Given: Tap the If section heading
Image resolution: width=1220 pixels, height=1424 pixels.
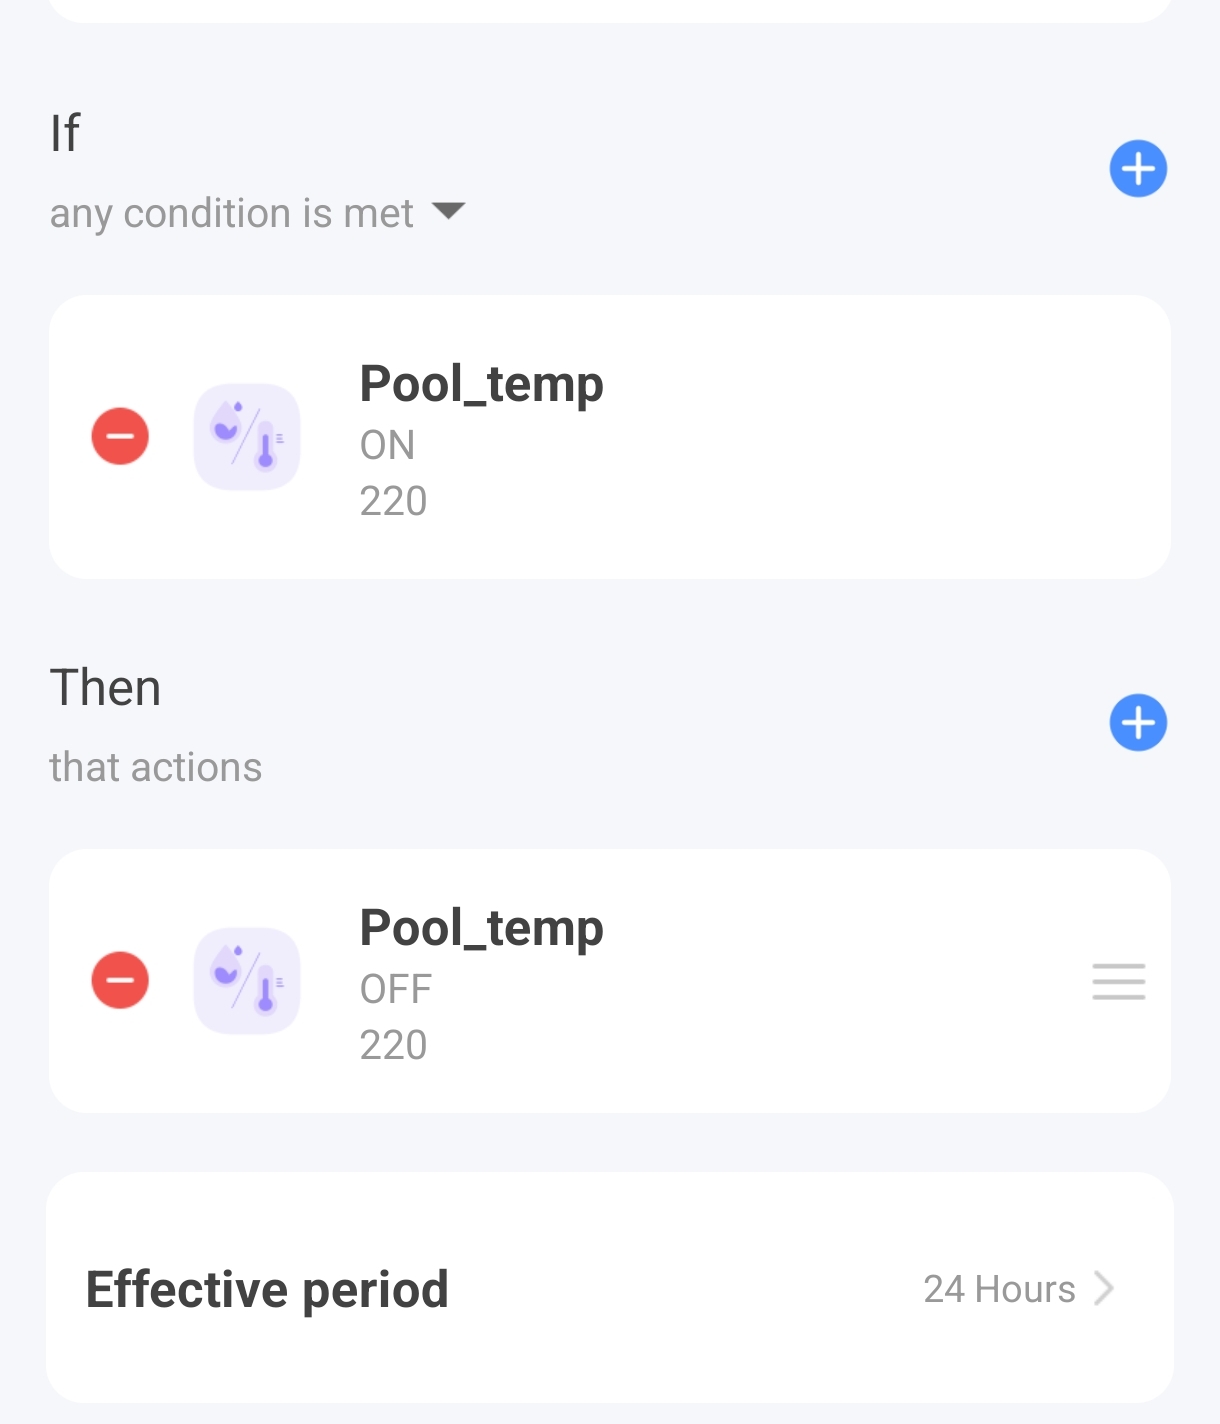Looking at the screenshot, I should coord(65,133).
